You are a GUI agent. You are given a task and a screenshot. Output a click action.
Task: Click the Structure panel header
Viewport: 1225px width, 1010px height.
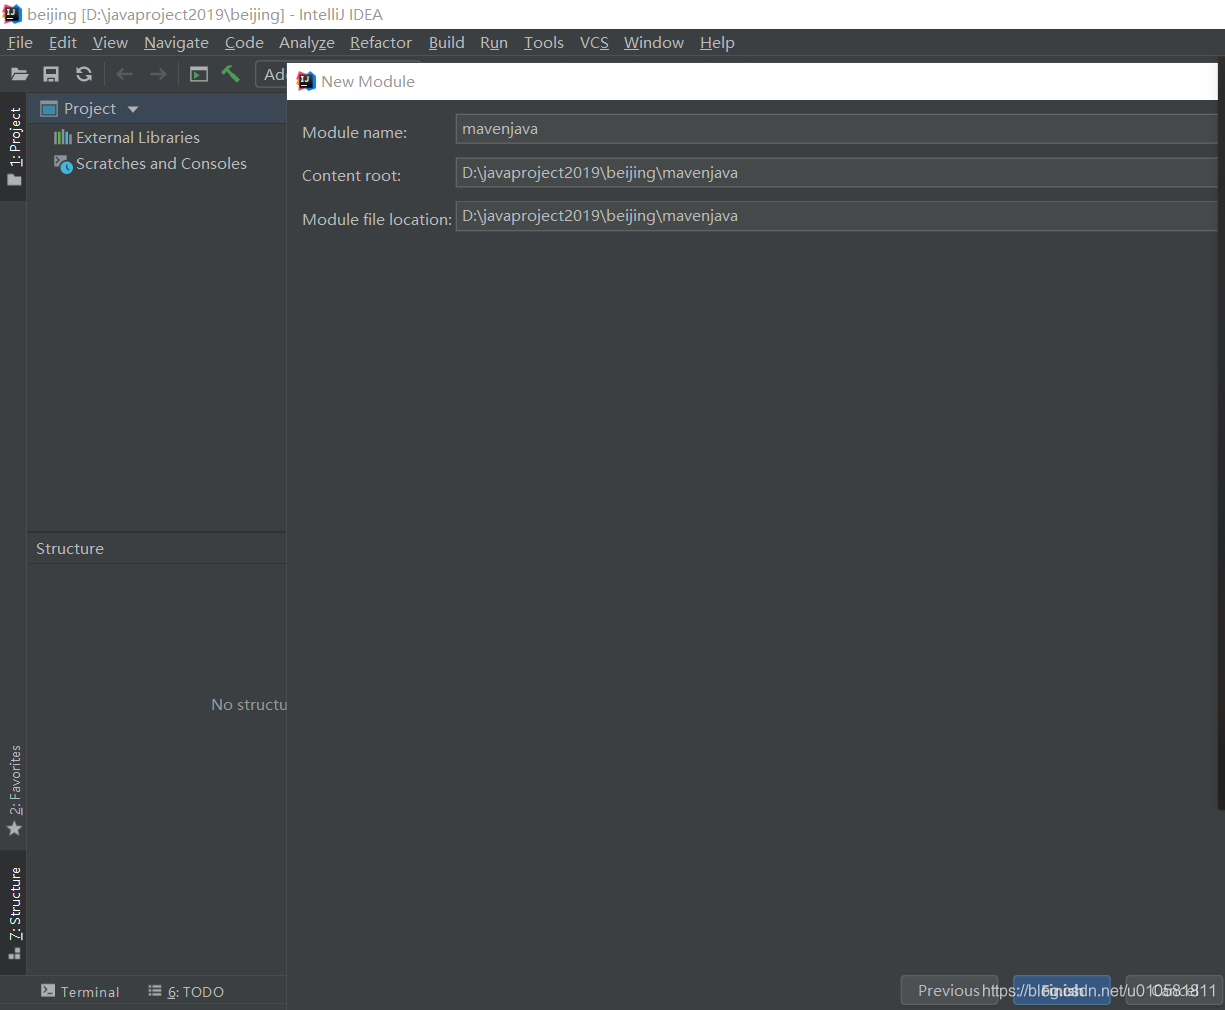(156, 548)
